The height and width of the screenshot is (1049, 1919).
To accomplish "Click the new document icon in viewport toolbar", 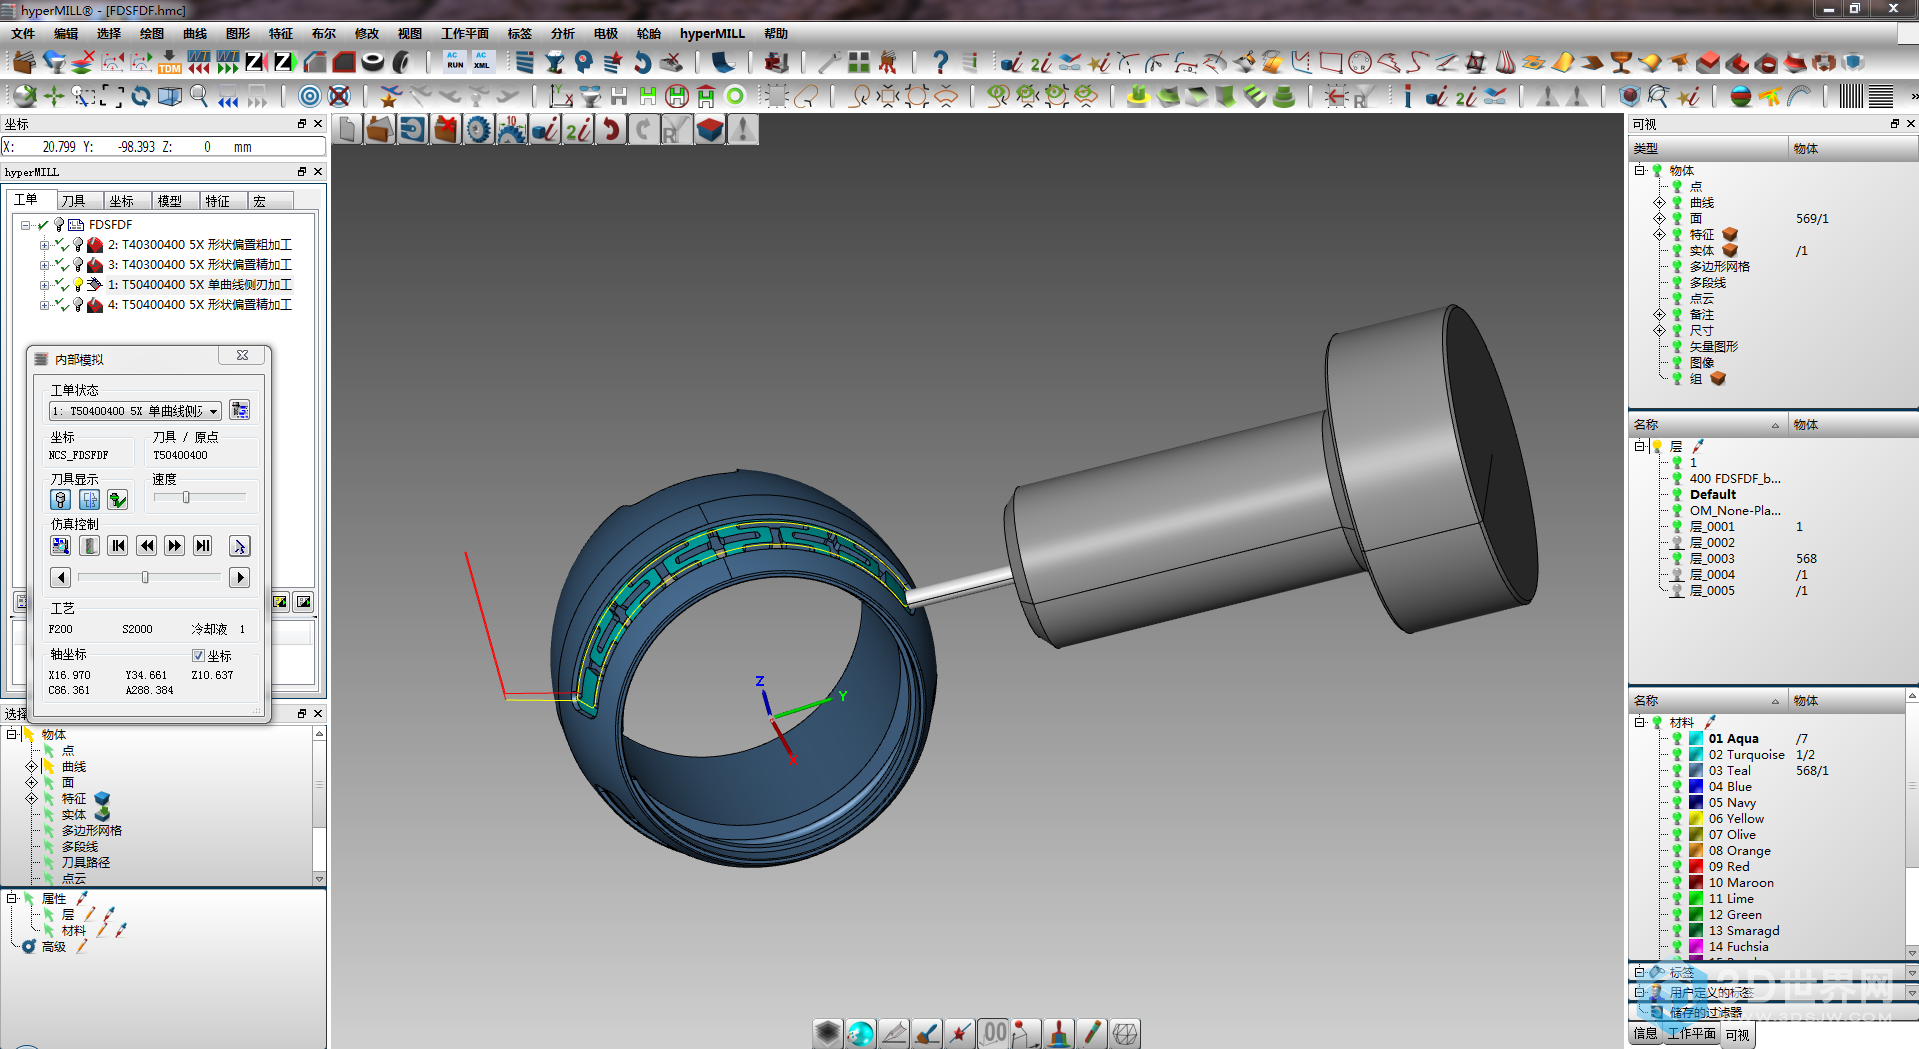I will [x=347, y=130].
